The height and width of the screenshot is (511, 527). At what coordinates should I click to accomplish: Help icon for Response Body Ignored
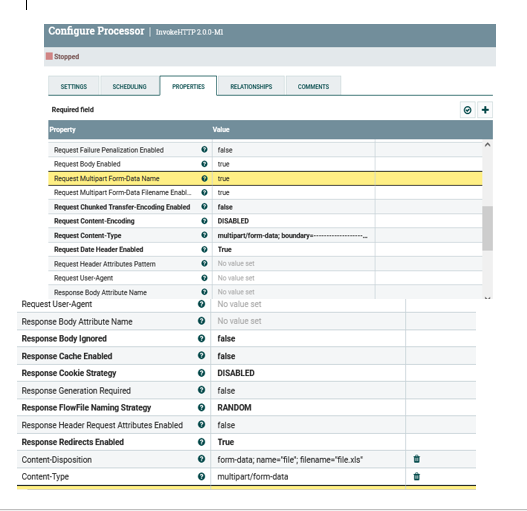point(201,338)
